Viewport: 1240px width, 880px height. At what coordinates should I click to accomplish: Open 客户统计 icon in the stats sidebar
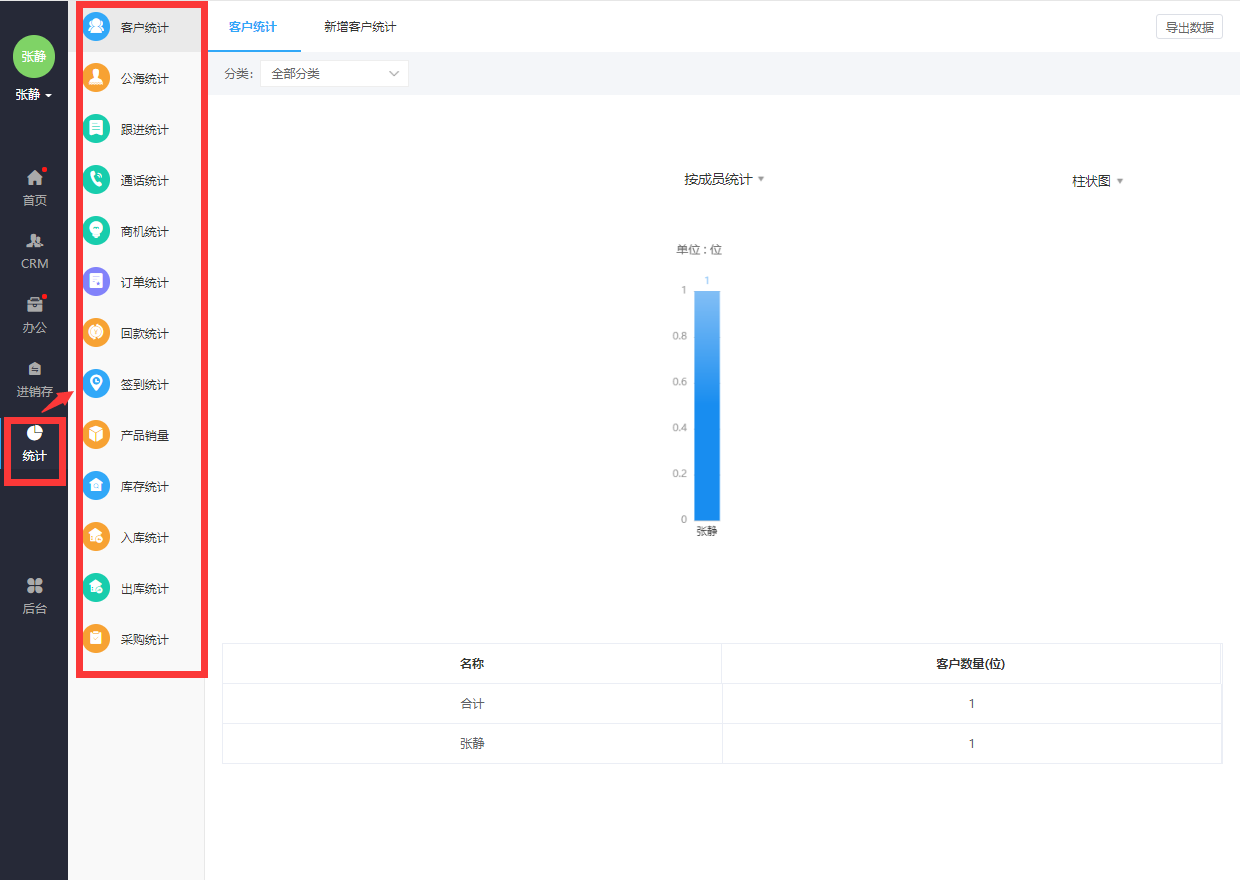coord(97,27)
